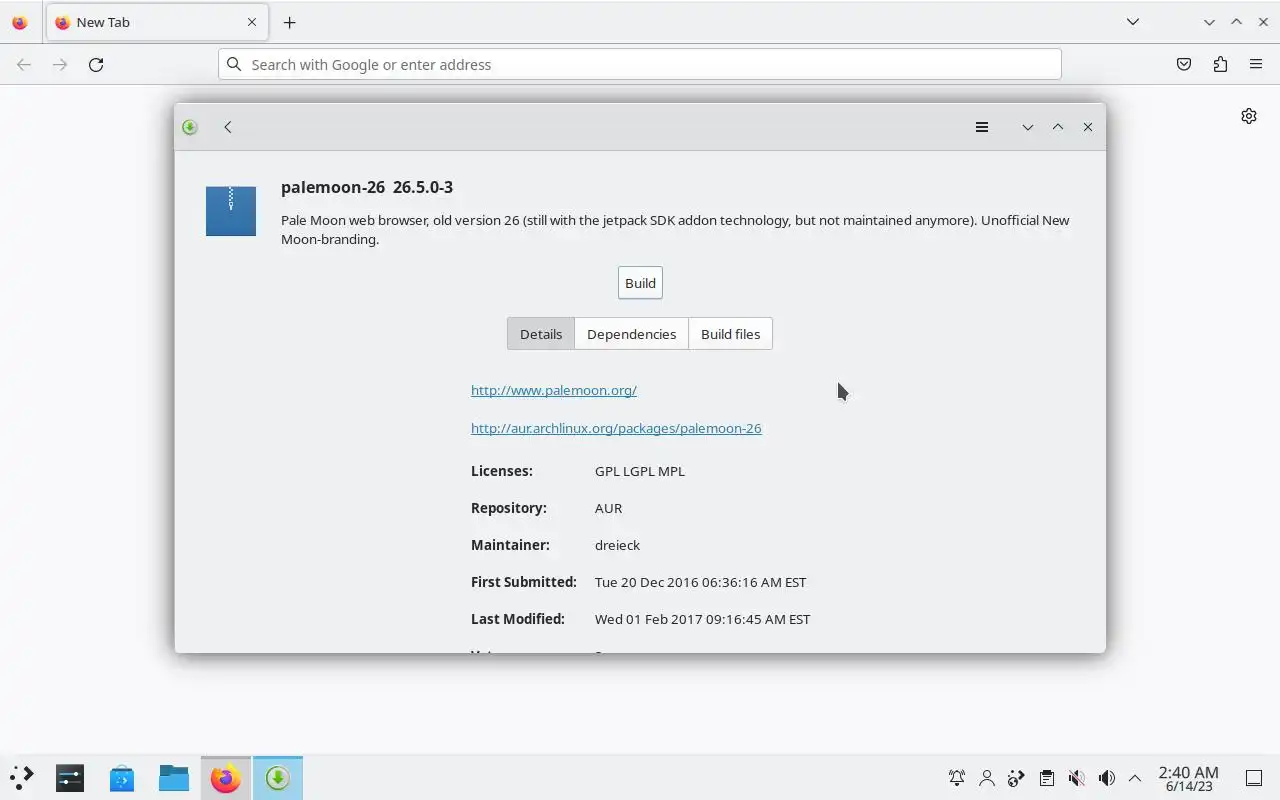
Task: Click the palemoon-26 package archive icon
Action: point(231,211)
